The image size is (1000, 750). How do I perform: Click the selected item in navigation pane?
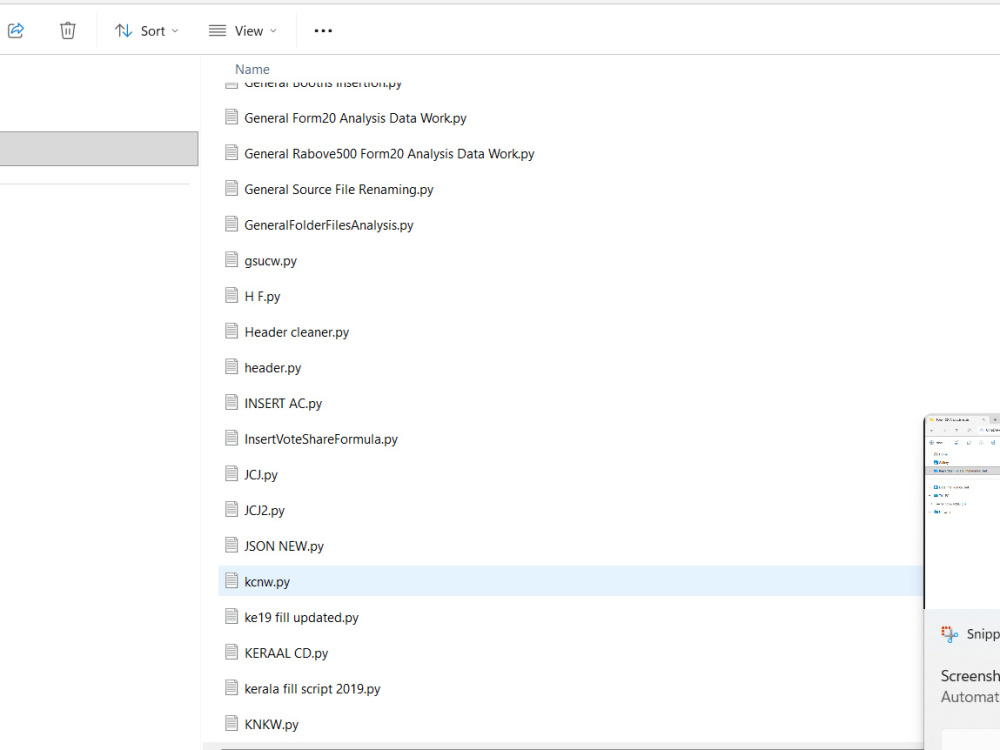[99, 149]
